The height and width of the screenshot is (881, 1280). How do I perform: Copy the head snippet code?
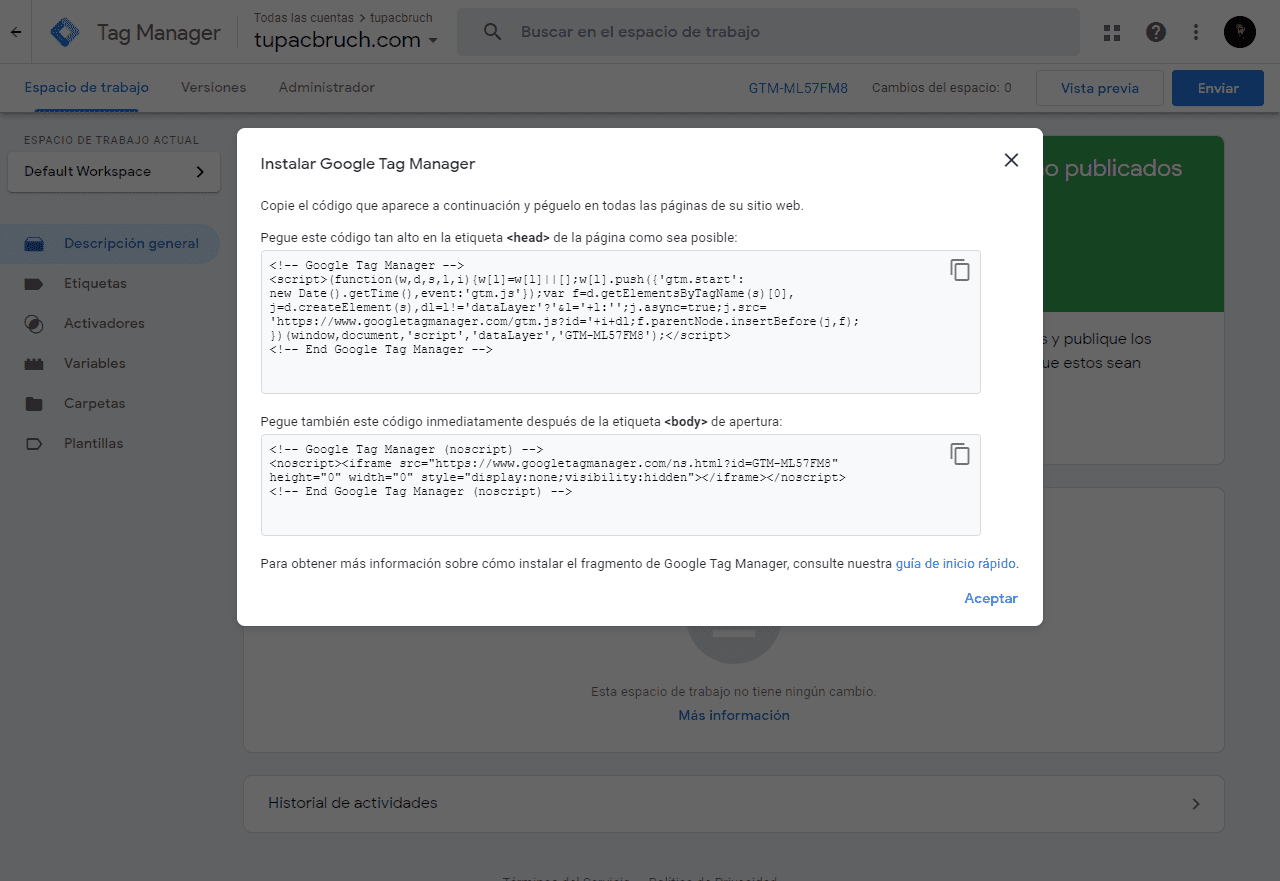tap(960, 270)
